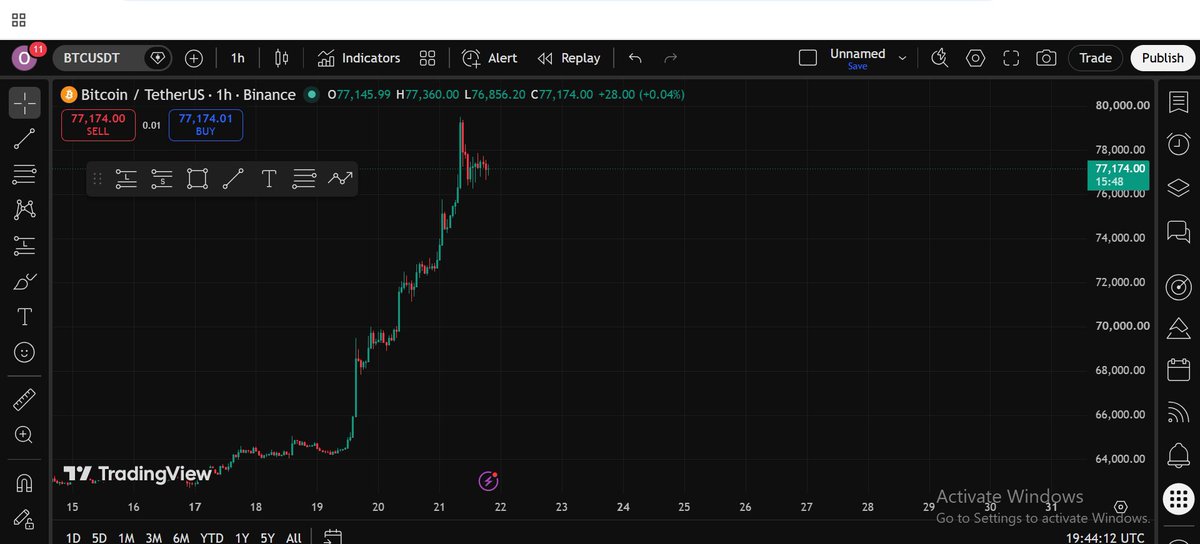Click the Publish button
This screenshot has width=1200, height=544.
(1163, 58)
